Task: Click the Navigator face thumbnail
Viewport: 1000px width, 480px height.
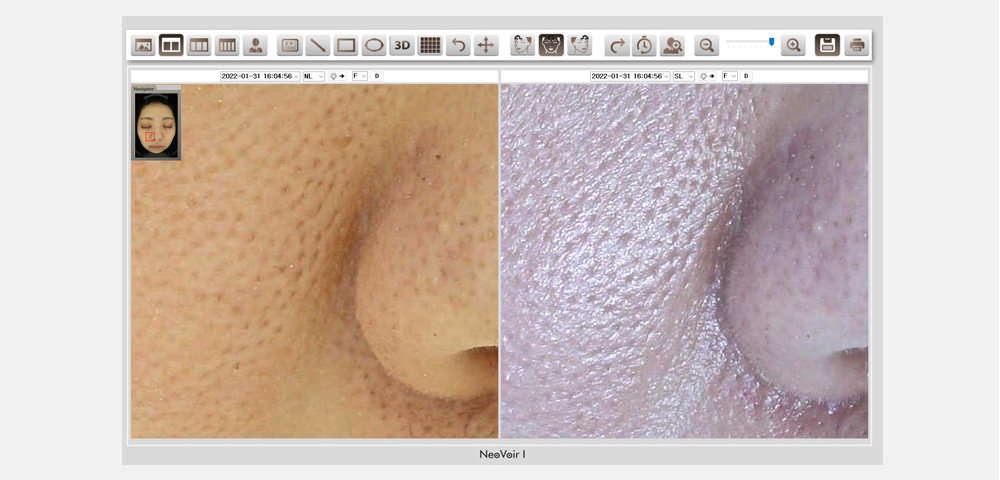Action: (x=156, y=125)
